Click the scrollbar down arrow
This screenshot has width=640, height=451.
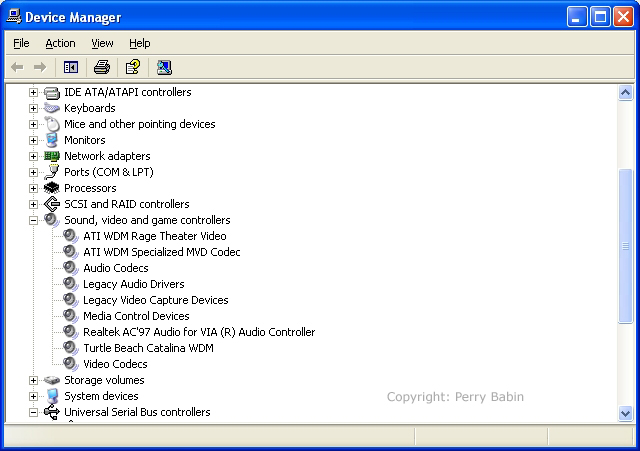(x=625, y=413)
